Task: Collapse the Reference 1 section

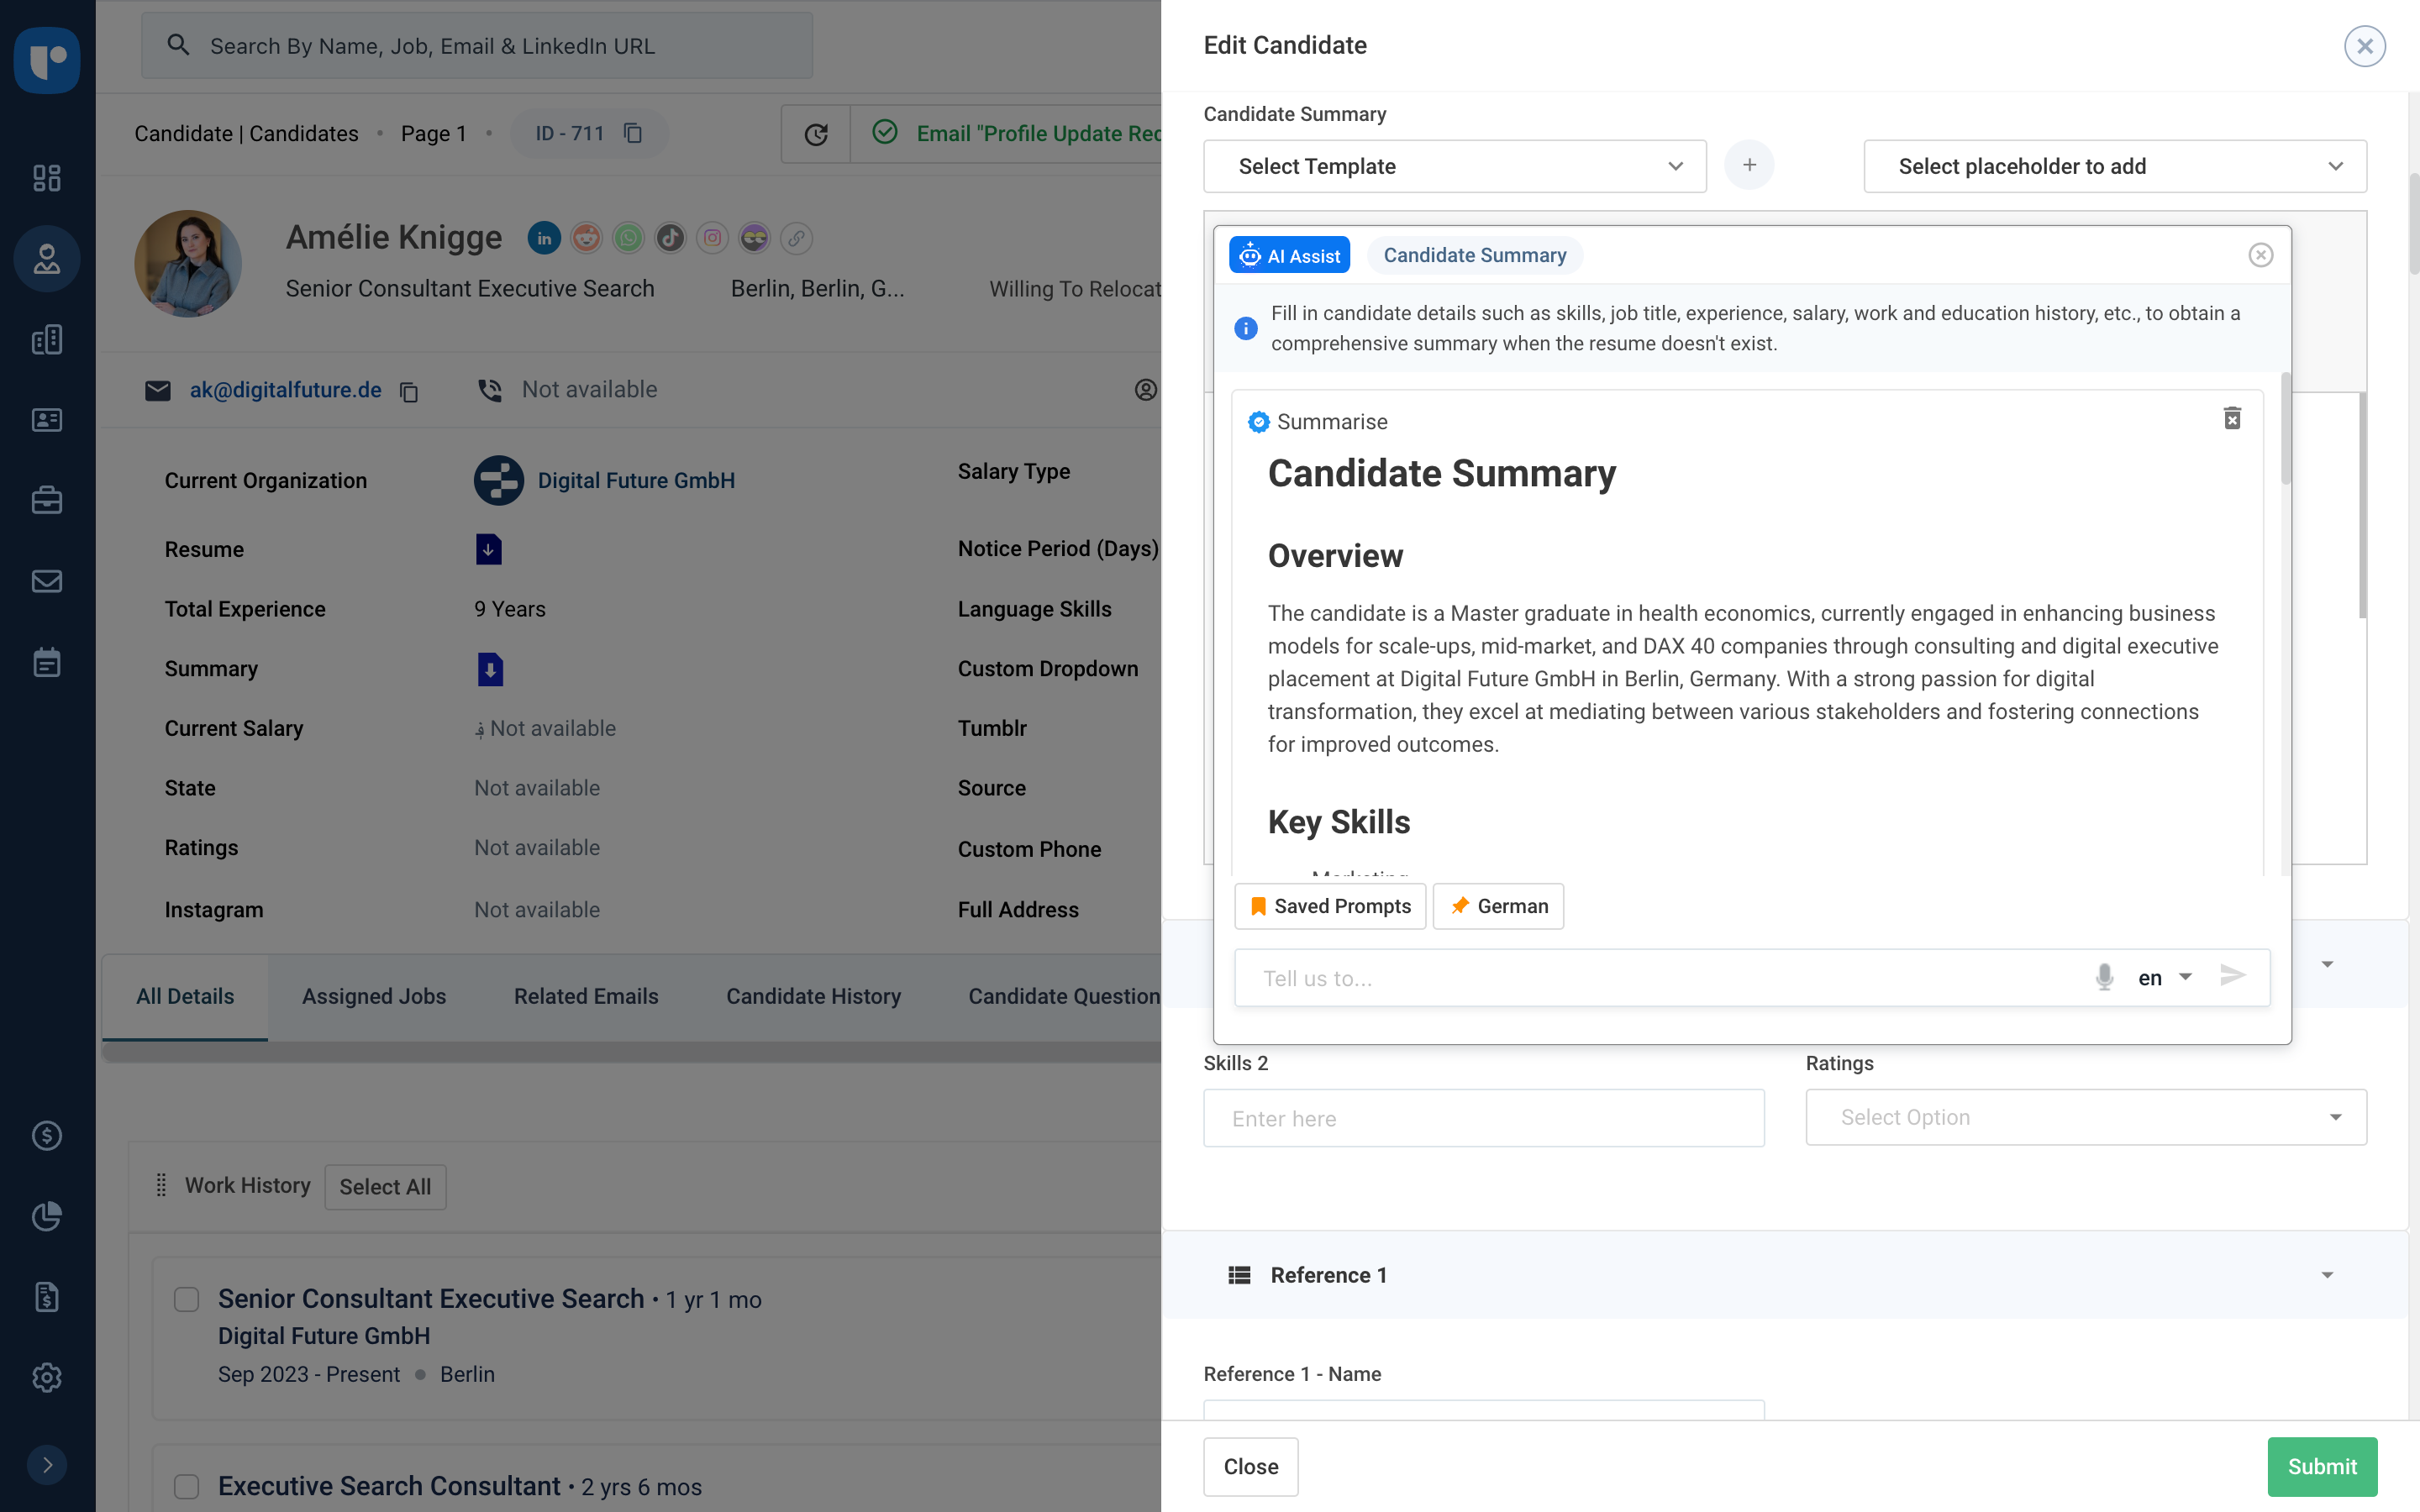Action: [x=2327, y=1274]
